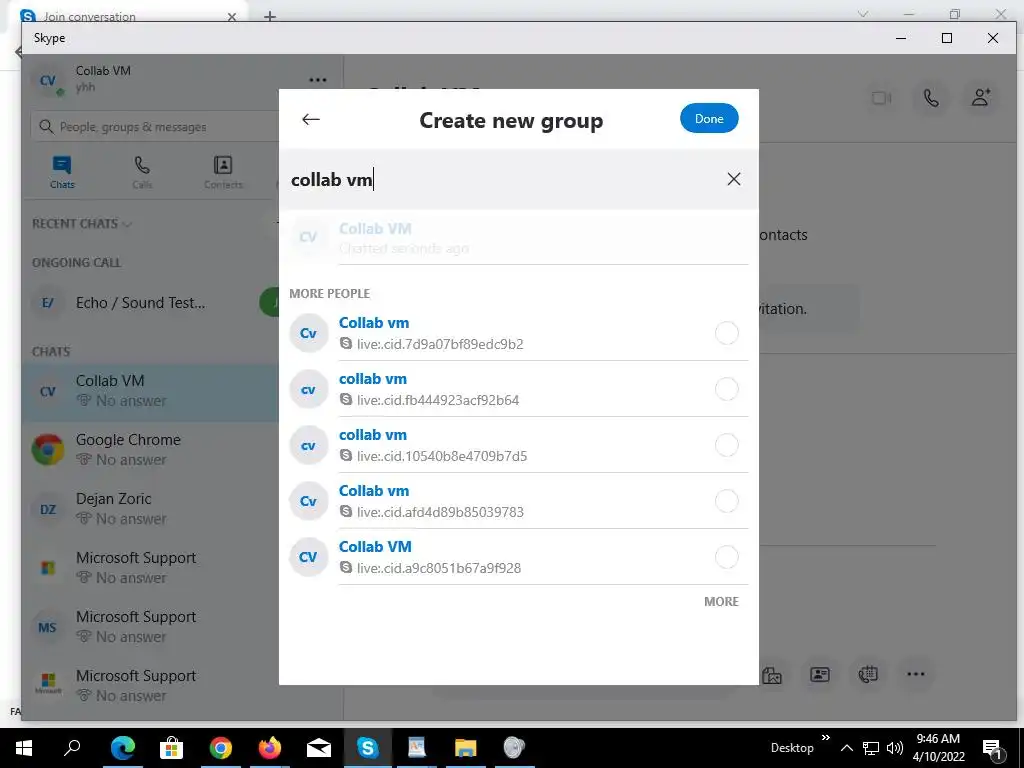
Task: Click the Collab vm name with ID 7d9a07bf89edc9b2
Action: pyautogui.click(x=374, y=323)
